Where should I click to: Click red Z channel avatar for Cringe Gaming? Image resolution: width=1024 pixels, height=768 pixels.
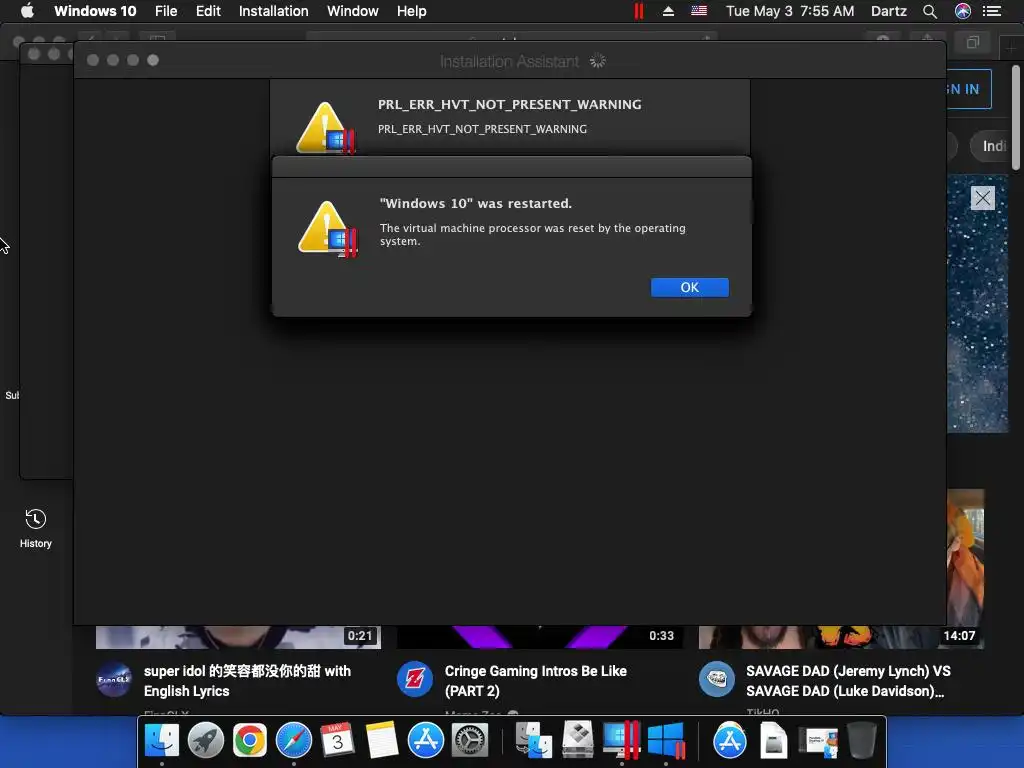pyautogui.click(x=415, y=679)
